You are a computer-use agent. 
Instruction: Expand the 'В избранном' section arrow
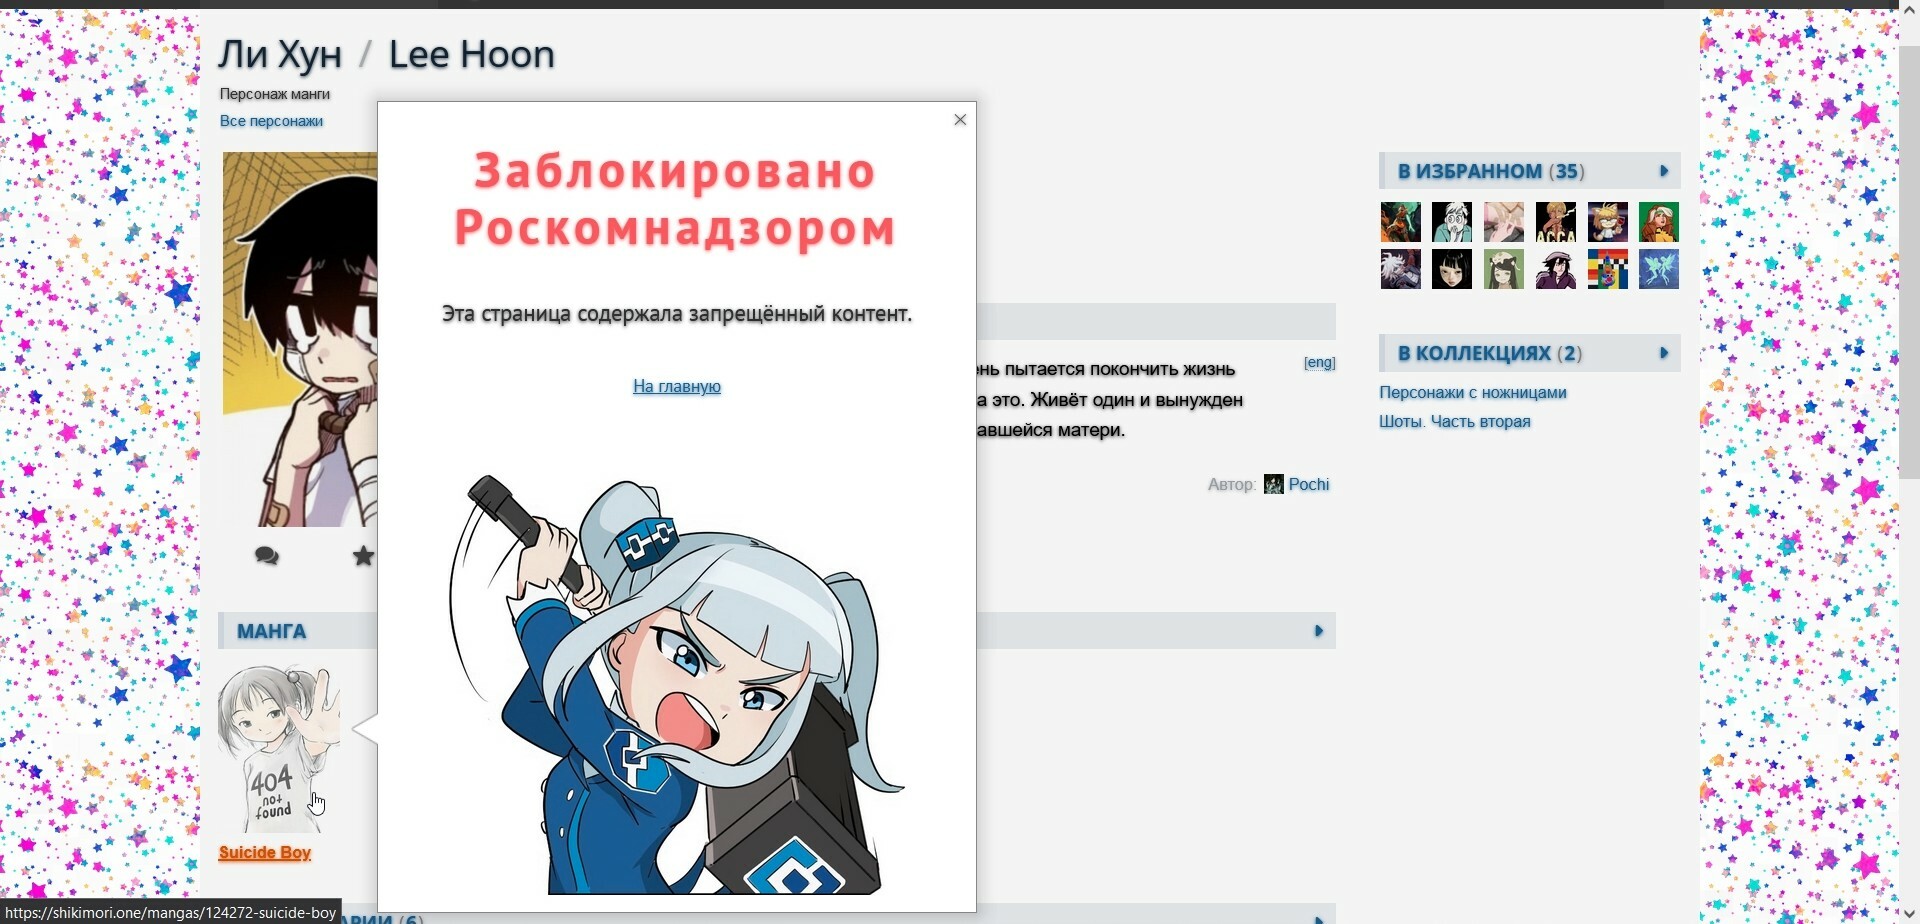coord(1664,171)
